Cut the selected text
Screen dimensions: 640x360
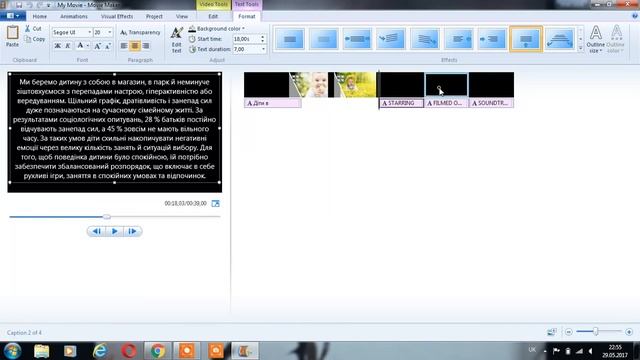[x=33, y=29]
